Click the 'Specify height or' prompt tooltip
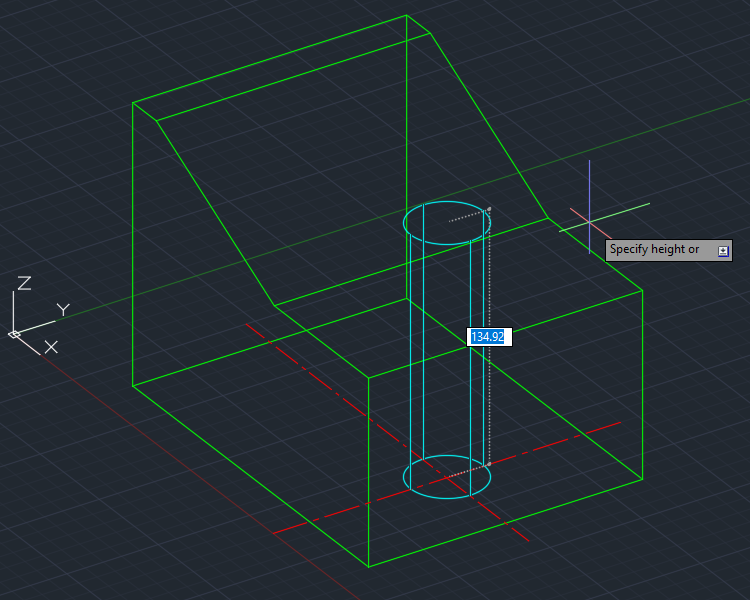 pos(669,250)
